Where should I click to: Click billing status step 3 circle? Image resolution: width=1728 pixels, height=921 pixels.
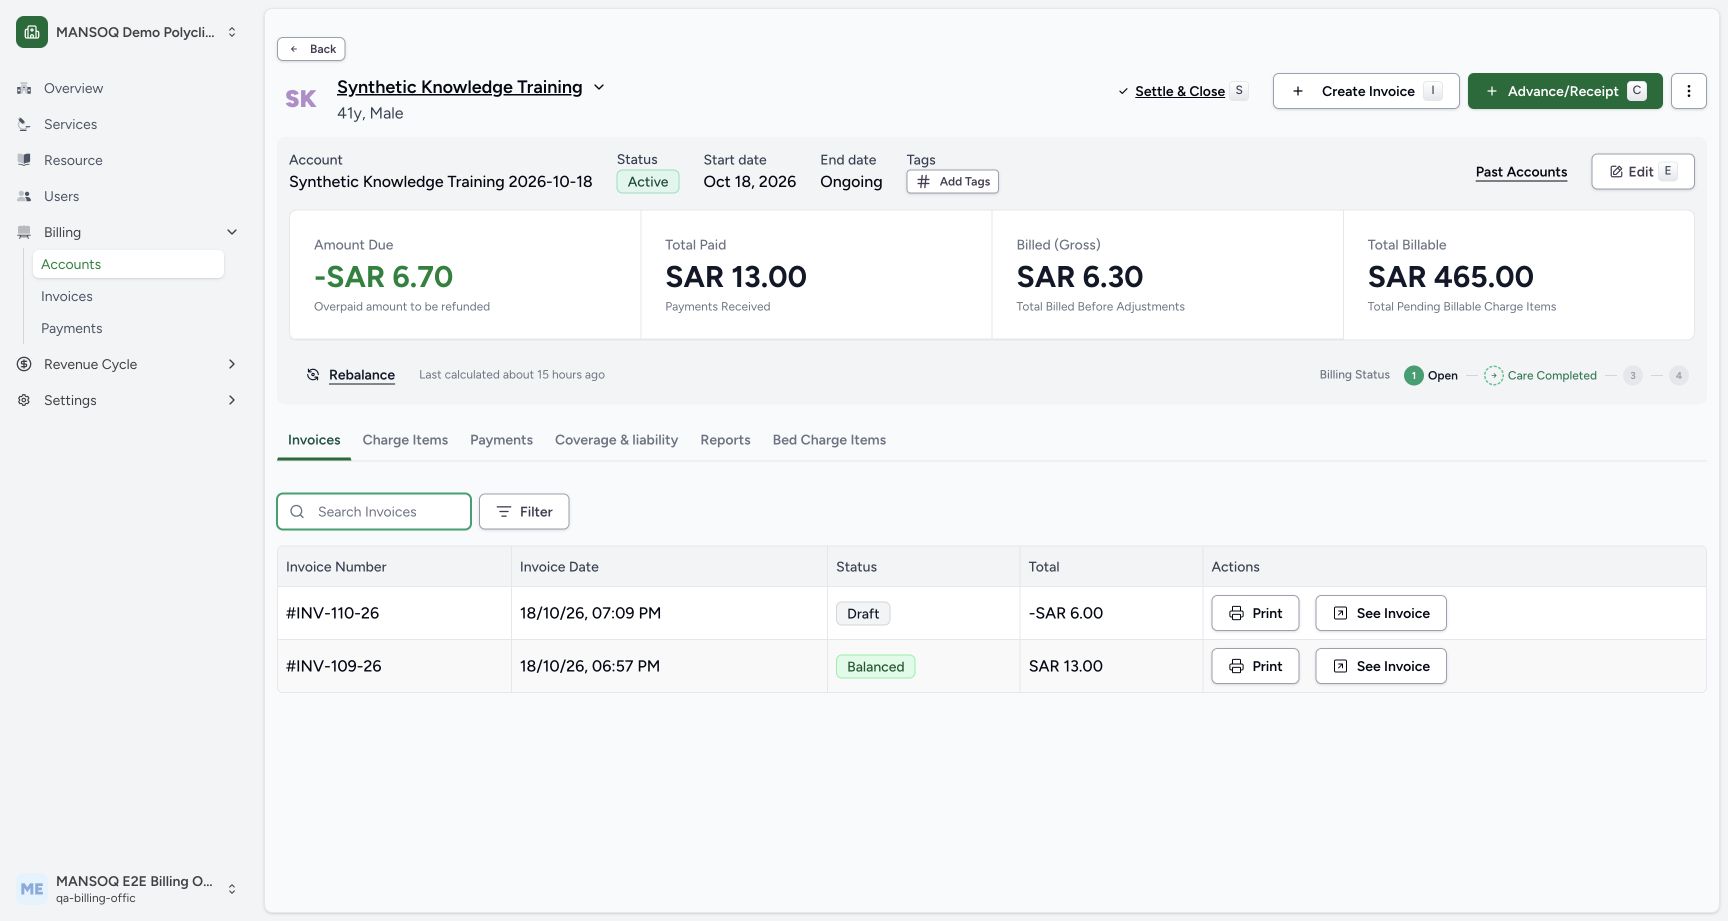click(x=1633, y=376)
